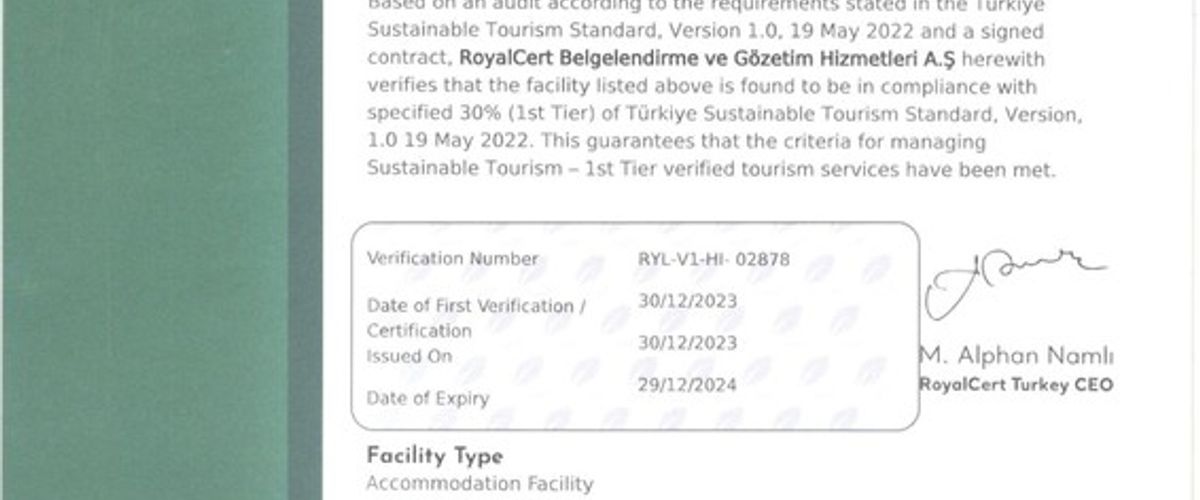
Task: Click the word 'Certification' under First Verification
Action: coord(418,331)
